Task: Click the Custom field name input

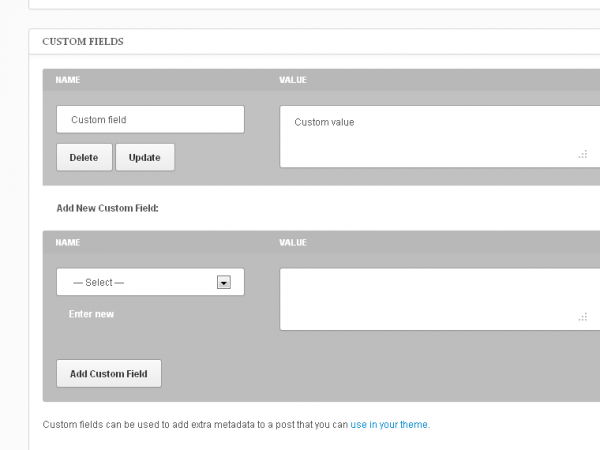Action: click(150, 119)
